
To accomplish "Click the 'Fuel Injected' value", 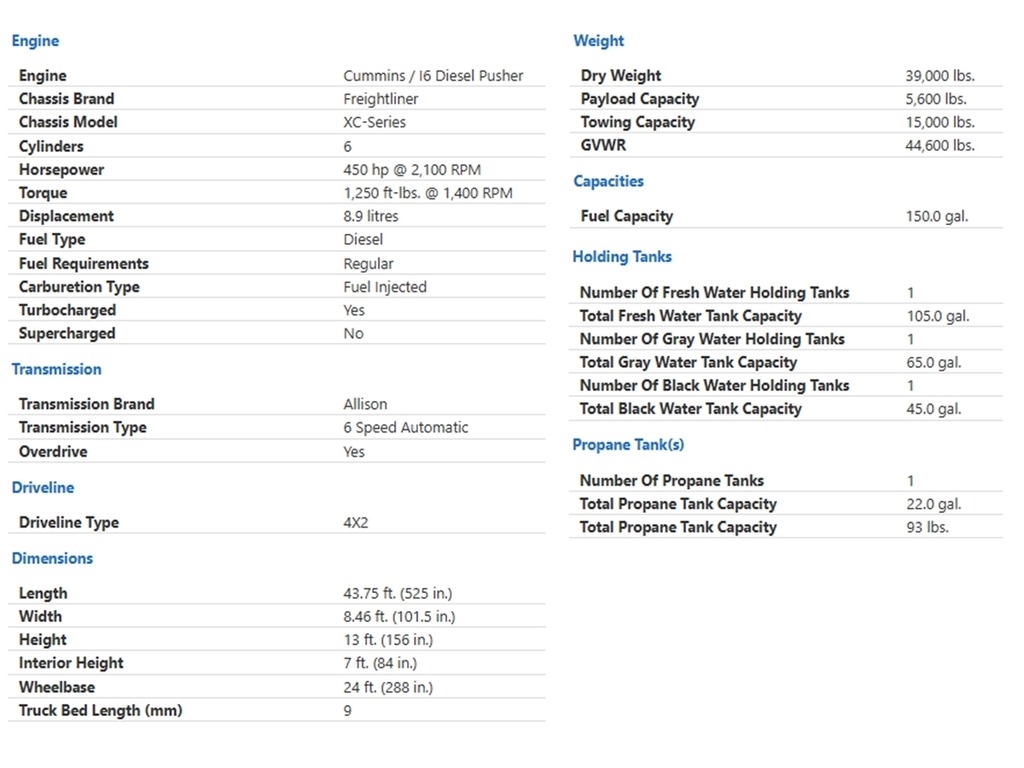I will pyautogui.click(x=385, y=287).
